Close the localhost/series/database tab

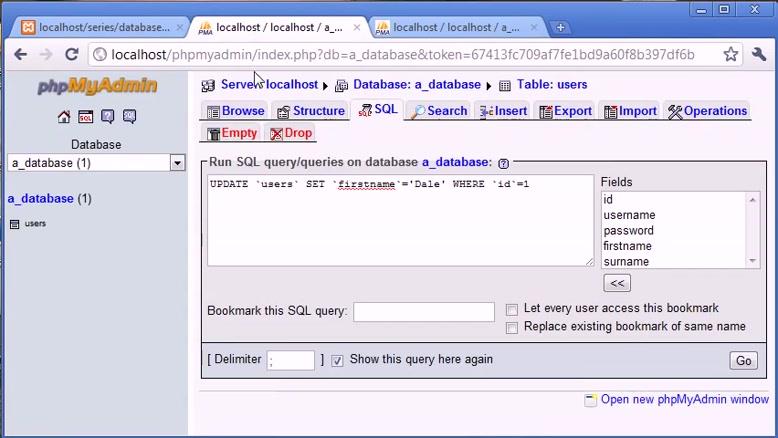coord(180,28)
